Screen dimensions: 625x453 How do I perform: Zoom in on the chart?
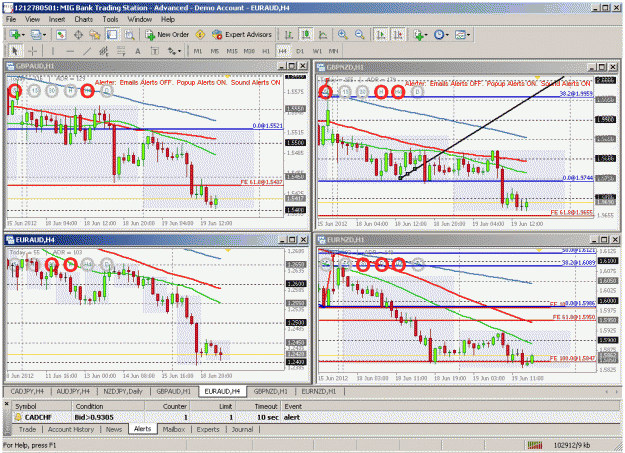point(342,35)
